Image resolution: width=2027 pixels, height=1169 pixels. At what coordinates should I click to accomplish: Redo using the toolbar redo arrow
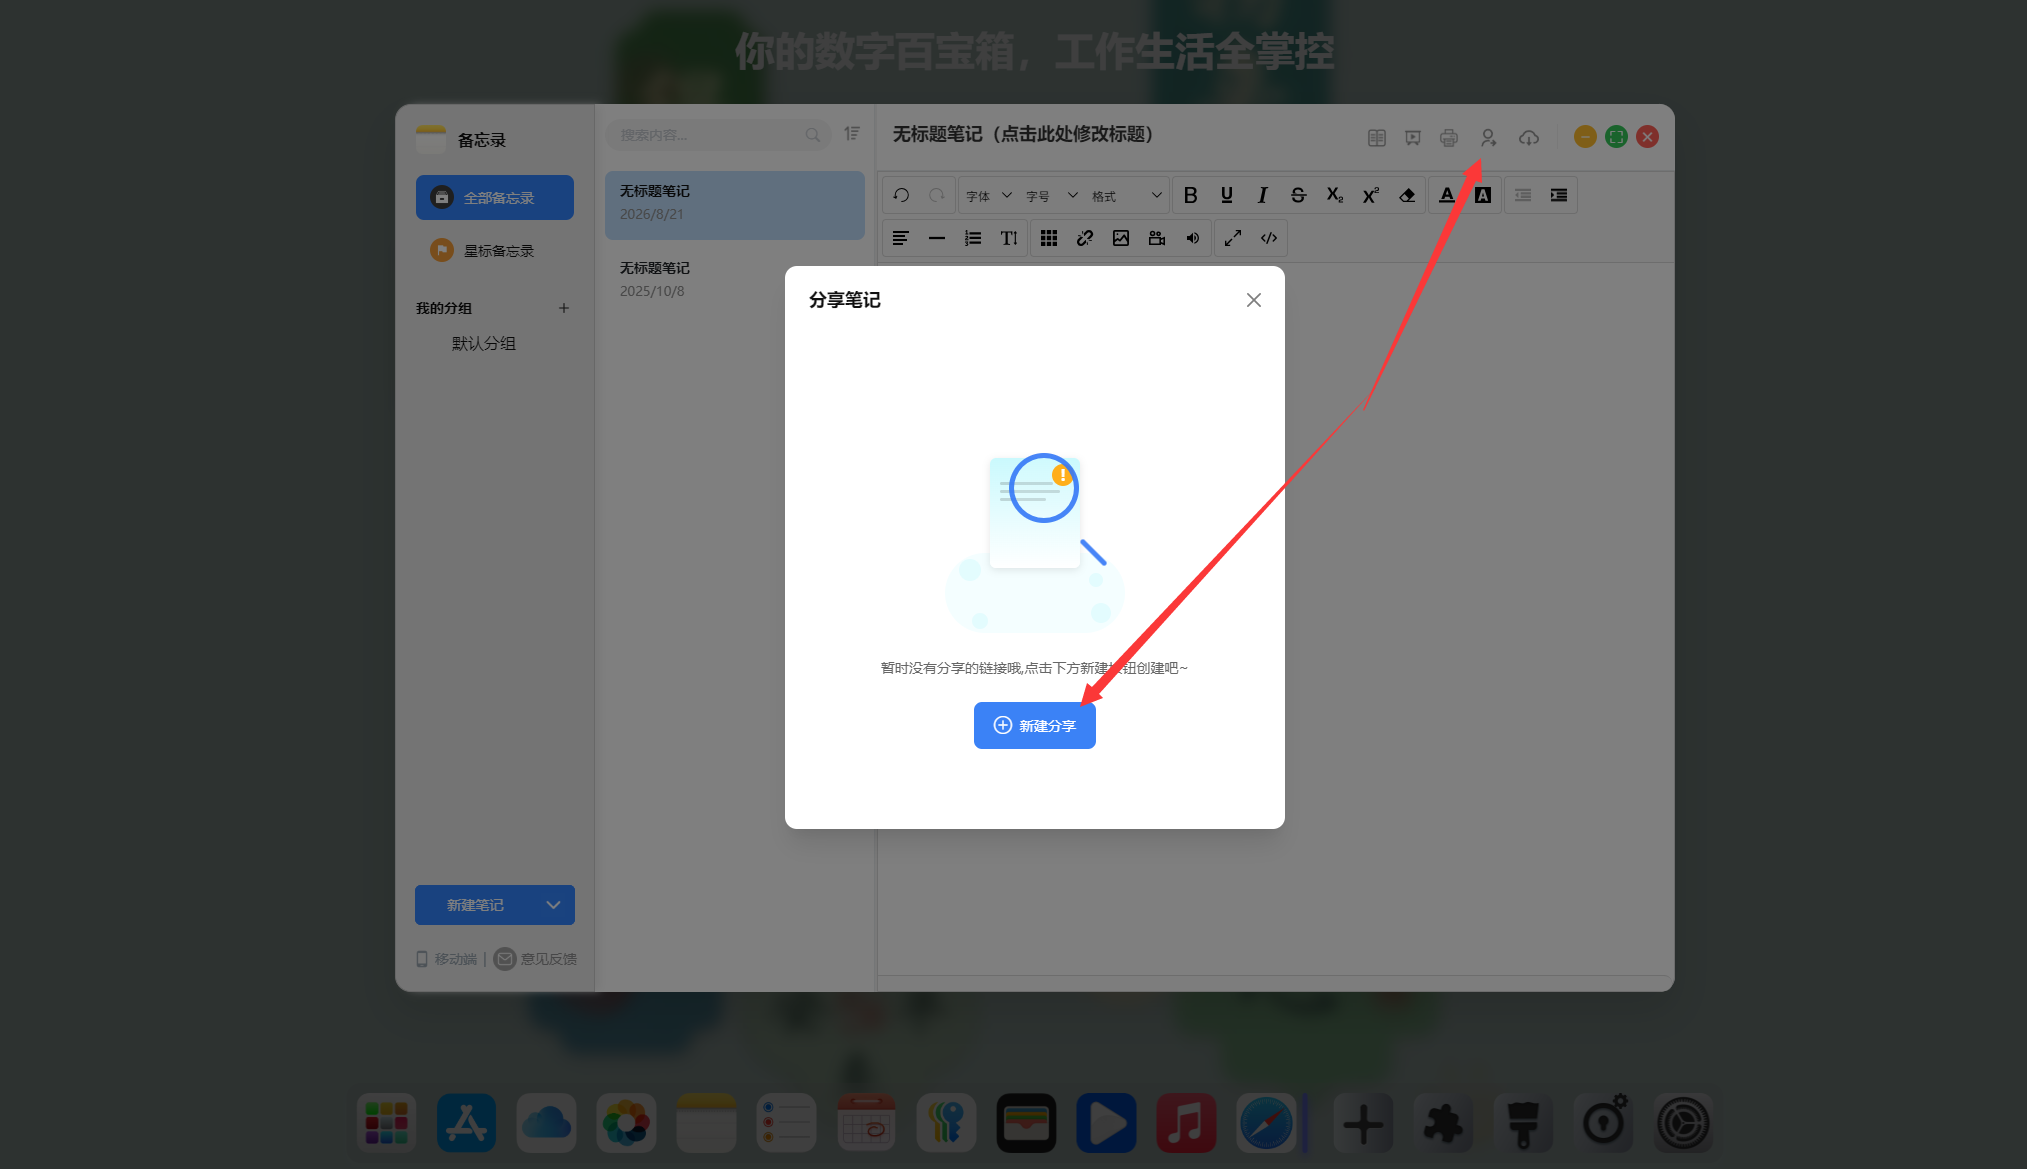937,195
